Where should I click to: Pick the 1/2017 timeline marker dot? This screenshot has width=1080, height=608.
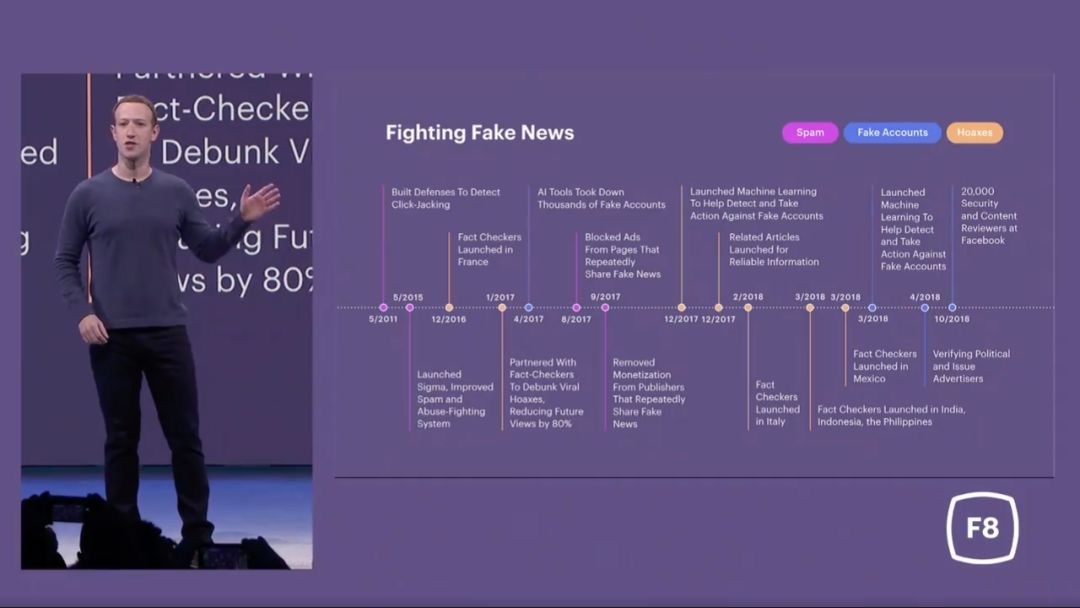(x=502, y=308)
